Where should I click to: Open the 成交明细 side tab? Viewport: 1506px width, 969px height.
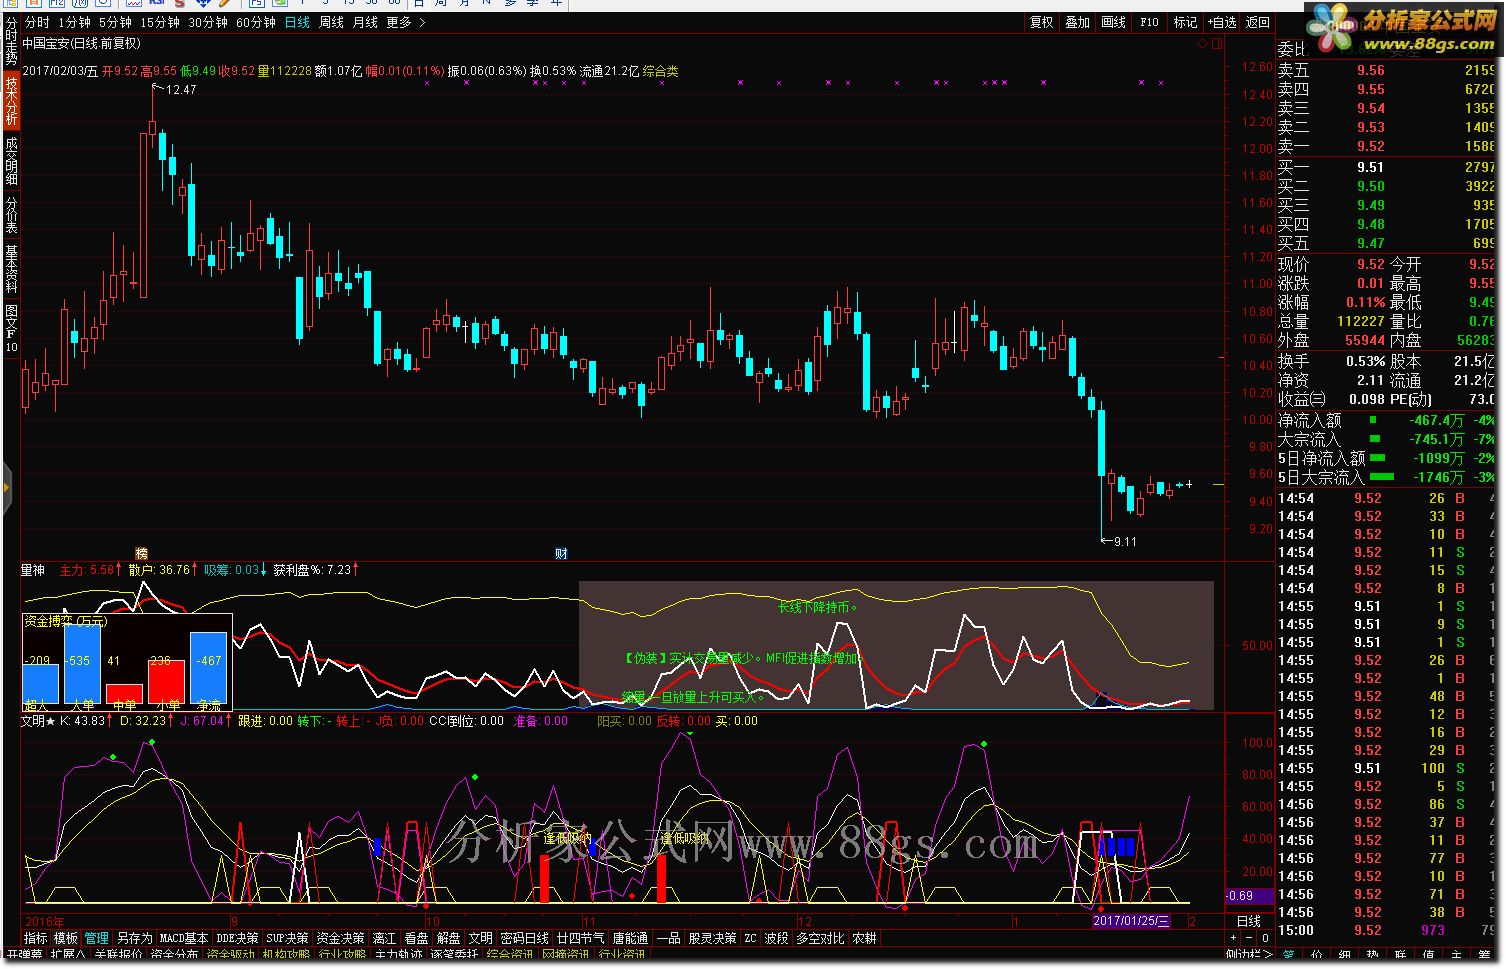pos(11,161)
